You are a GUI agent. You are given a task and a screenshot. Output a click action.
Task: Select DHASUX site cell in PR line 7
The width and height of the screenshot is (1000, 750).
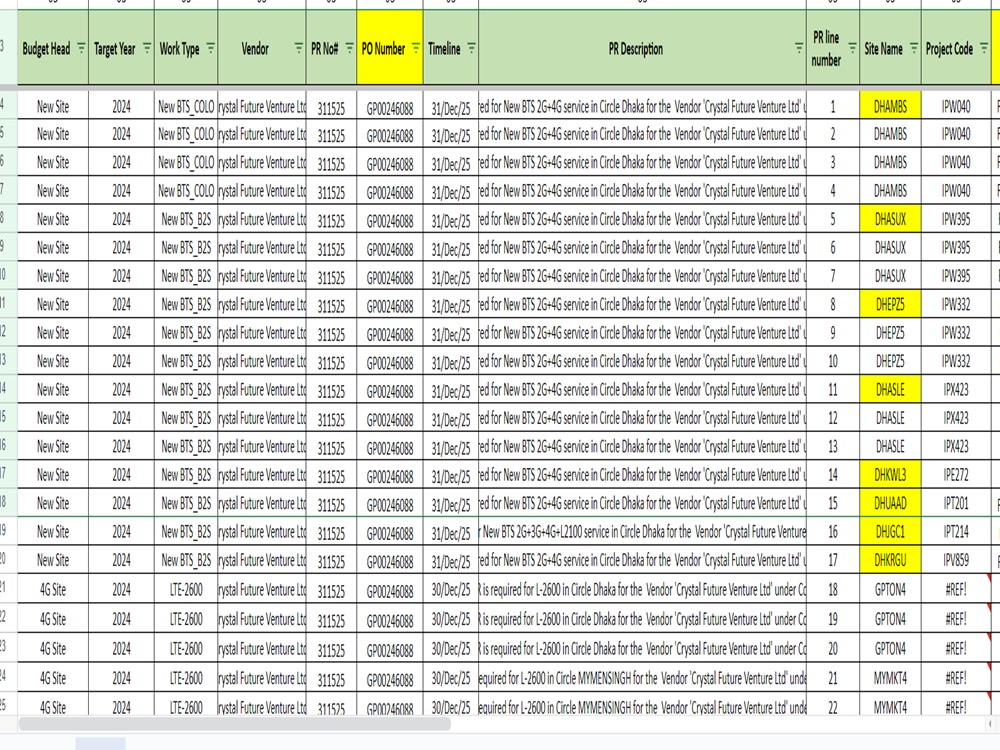click(x=890, y=276)
